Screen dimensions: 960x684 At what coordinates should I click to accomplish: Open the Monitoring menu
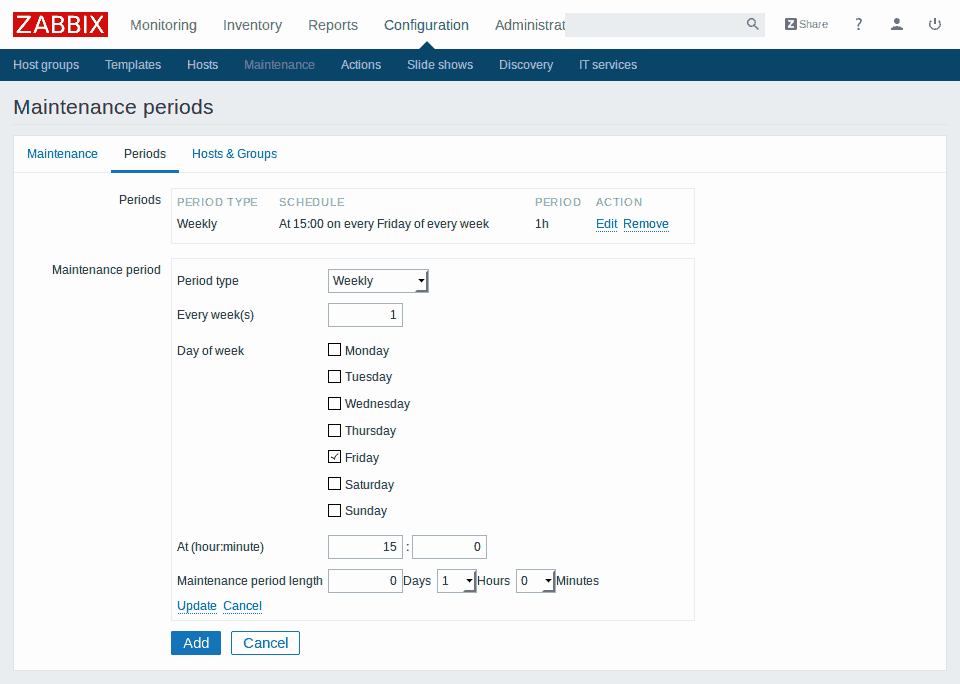pyautogui.click(x=163, y=25)
